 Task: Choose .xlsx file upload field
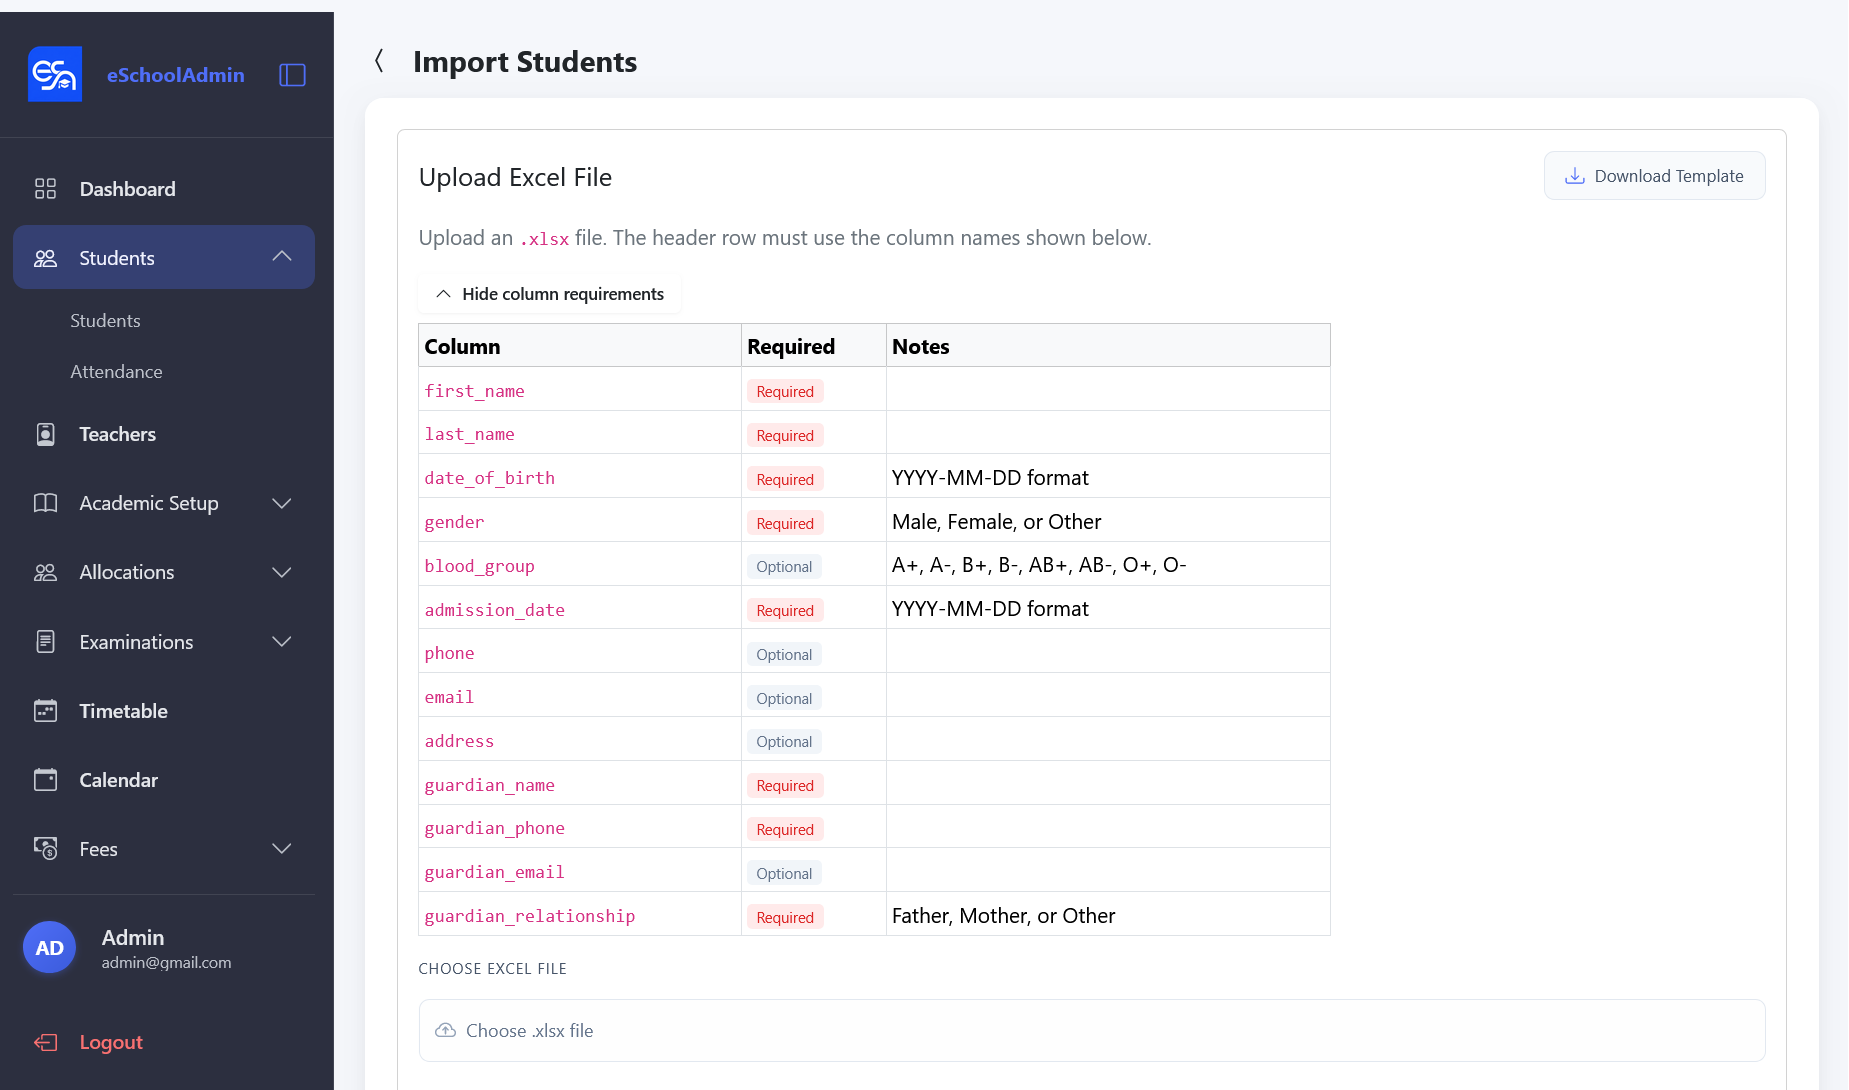[1092, 1030]
